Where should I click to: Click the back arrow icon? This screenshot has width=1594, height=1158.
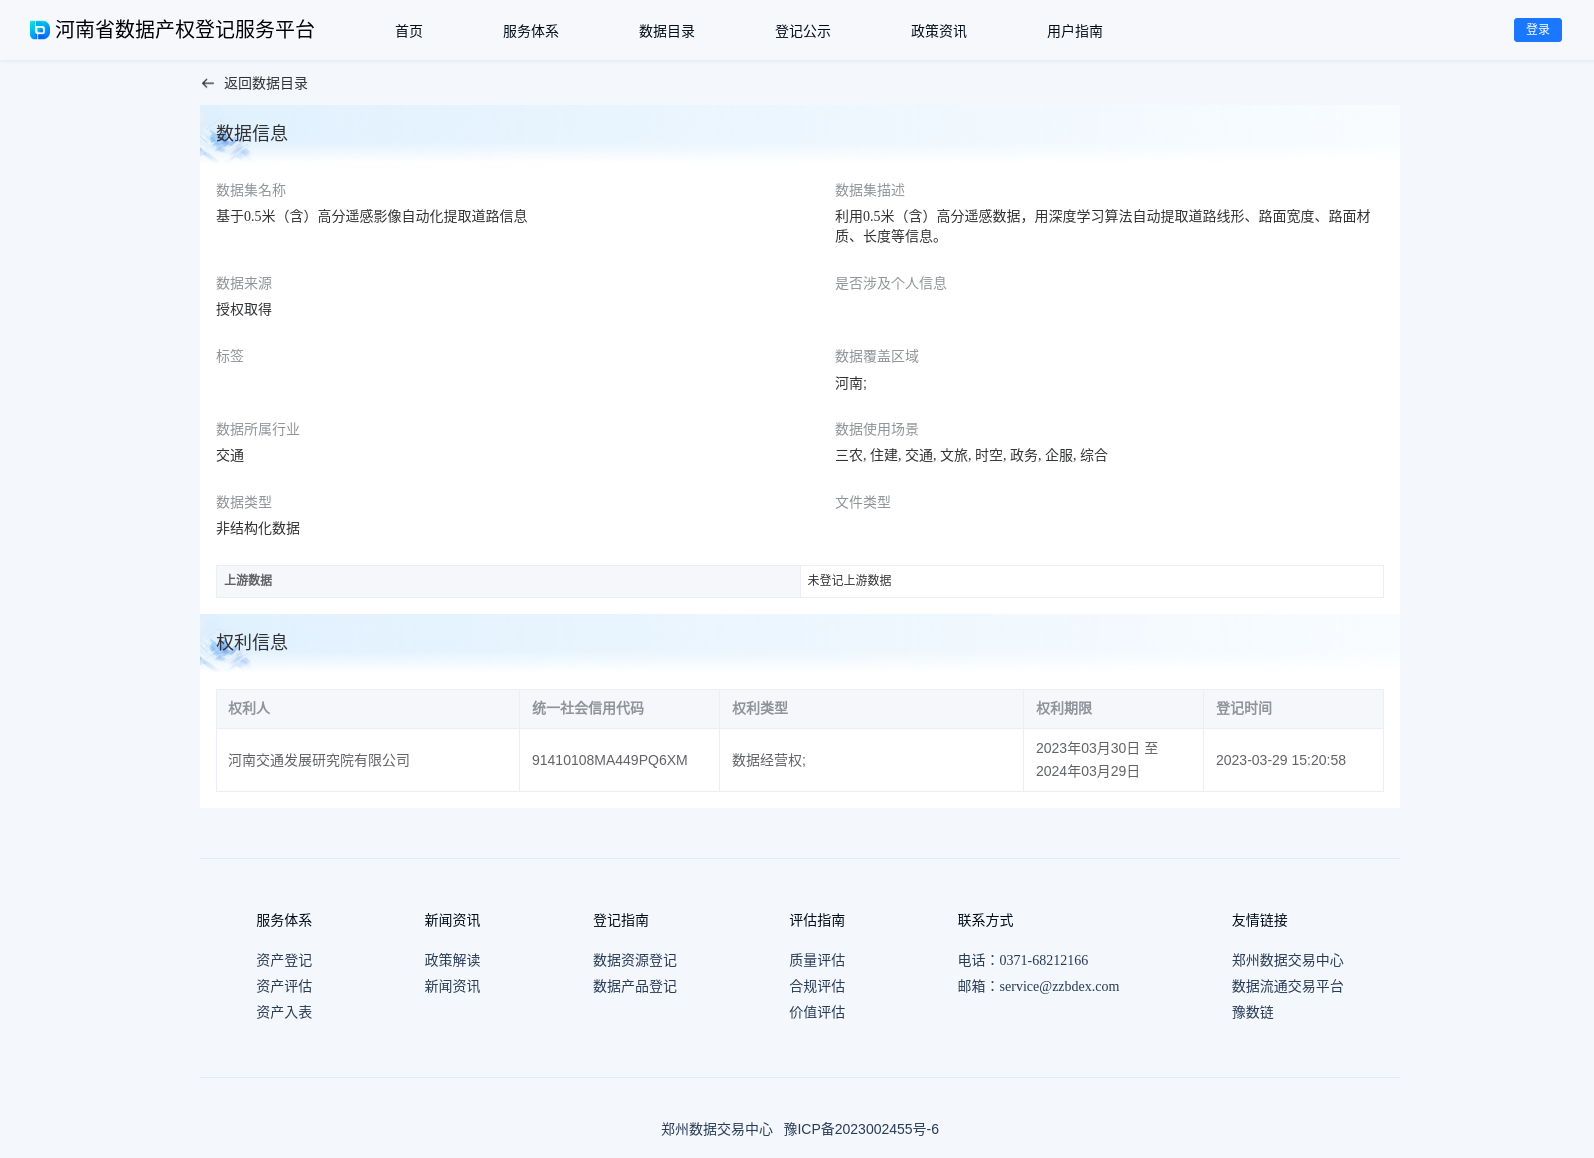click(x=208, y=84)
